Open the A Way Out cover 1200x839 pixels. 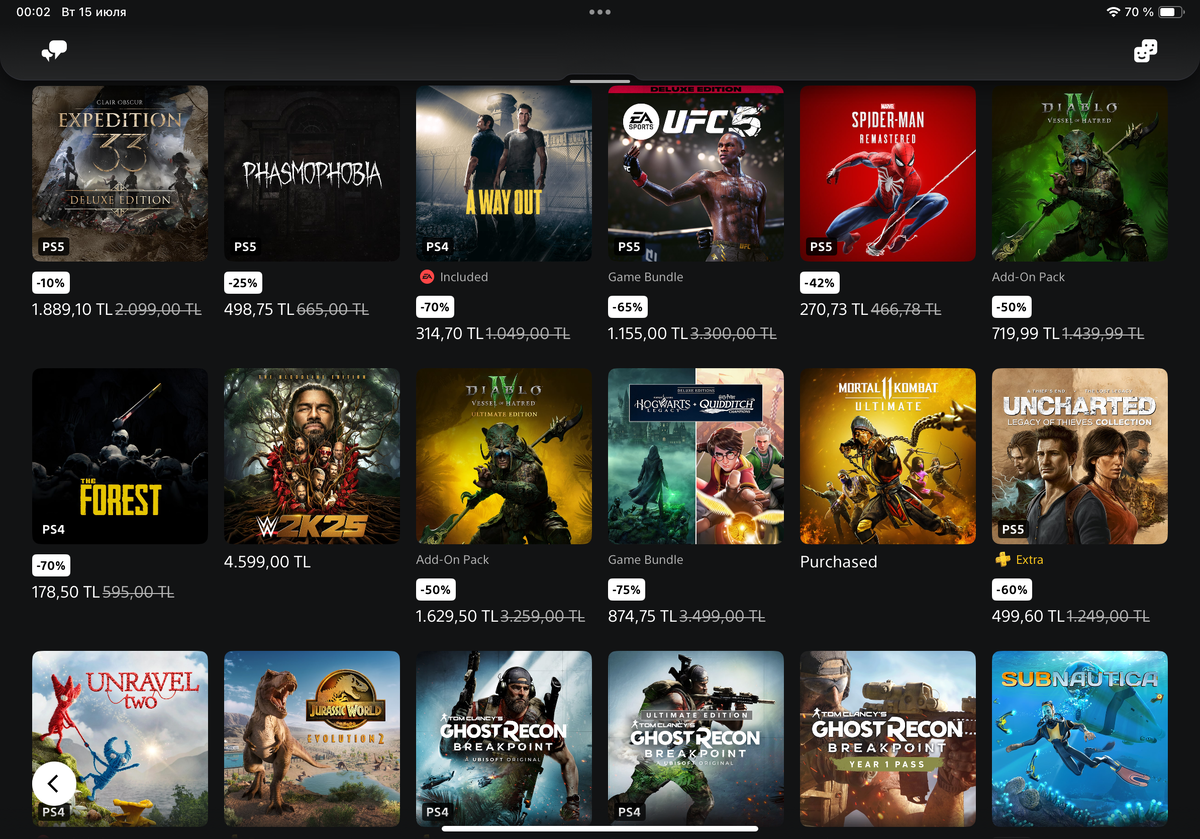[504, 174]
